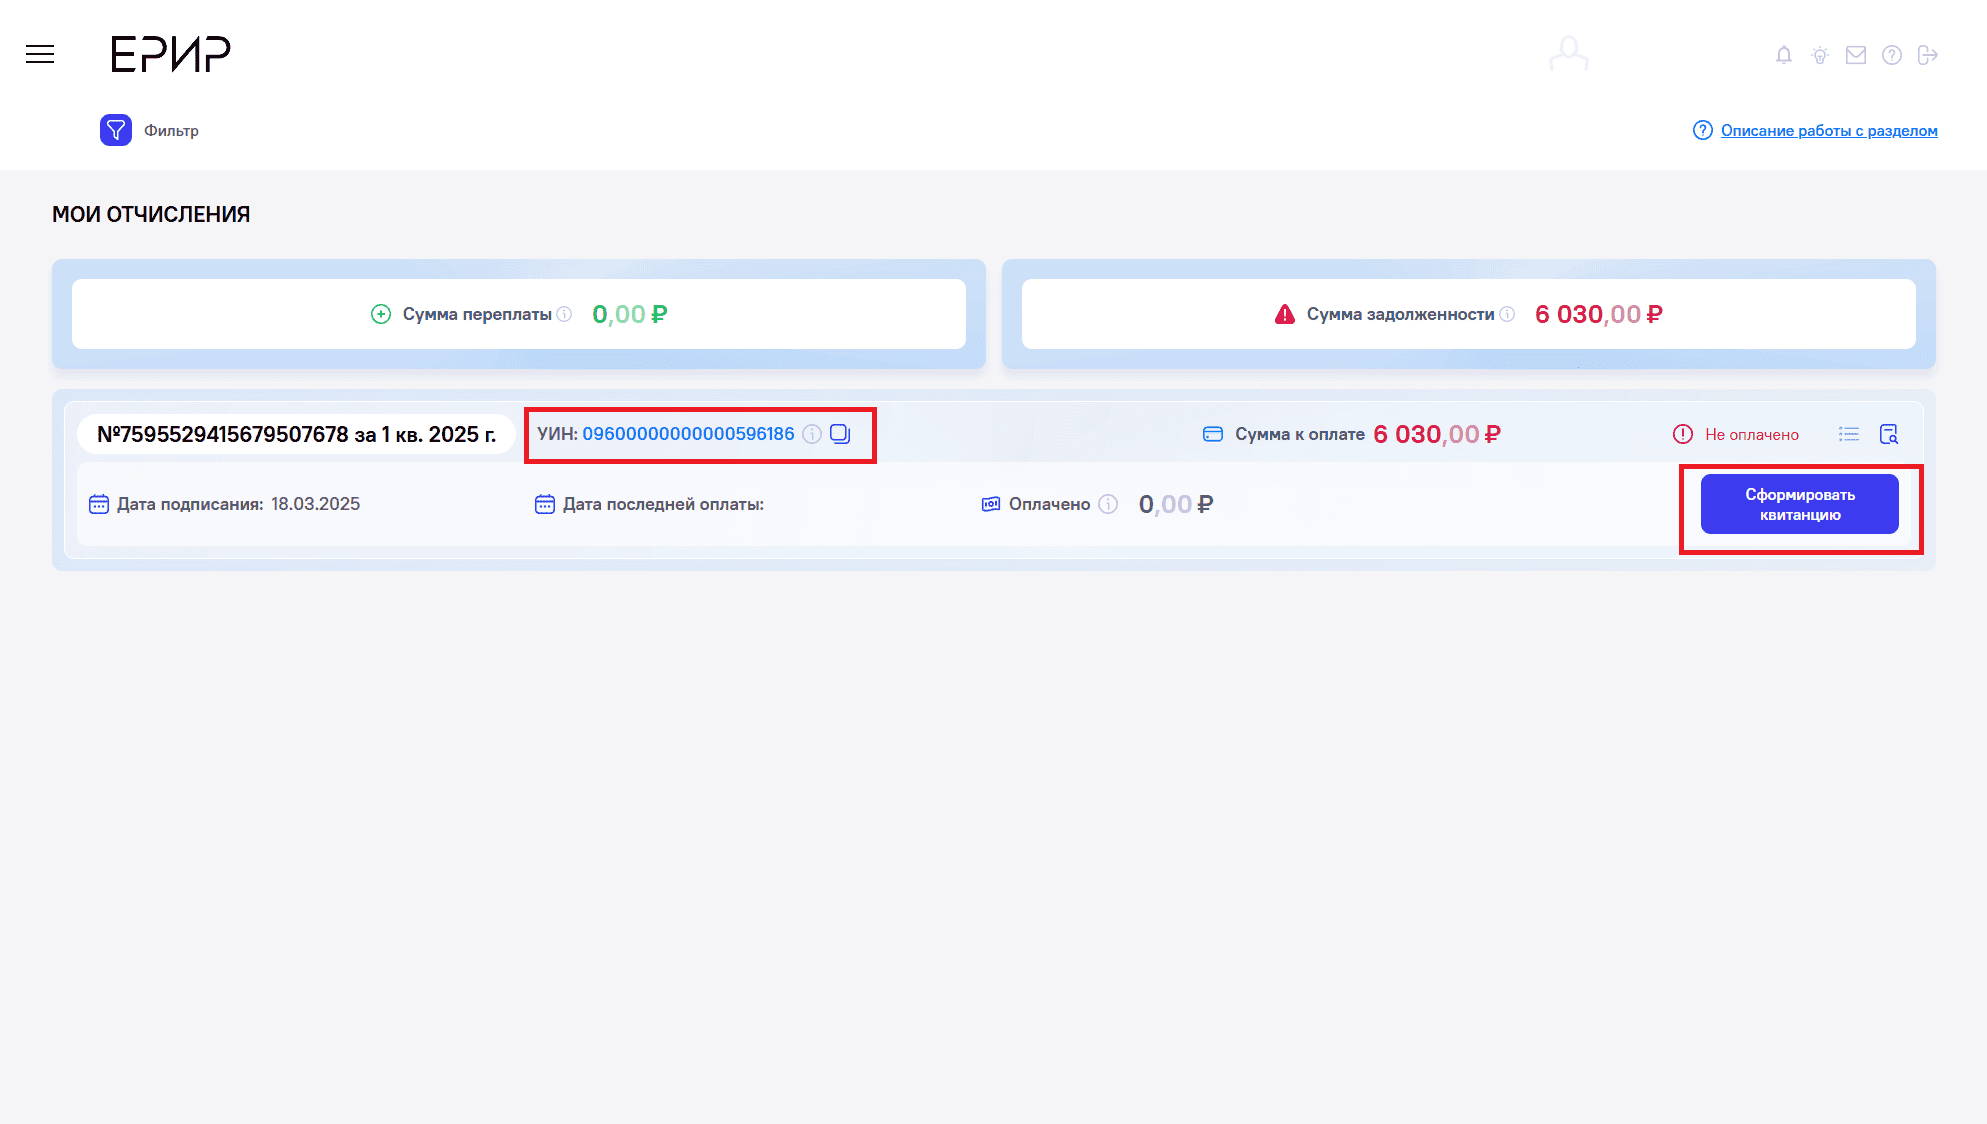This screenshot has width=1987, height=1124.
Task: Show info for Сумма переплаты
Action: tap(564, 314)
